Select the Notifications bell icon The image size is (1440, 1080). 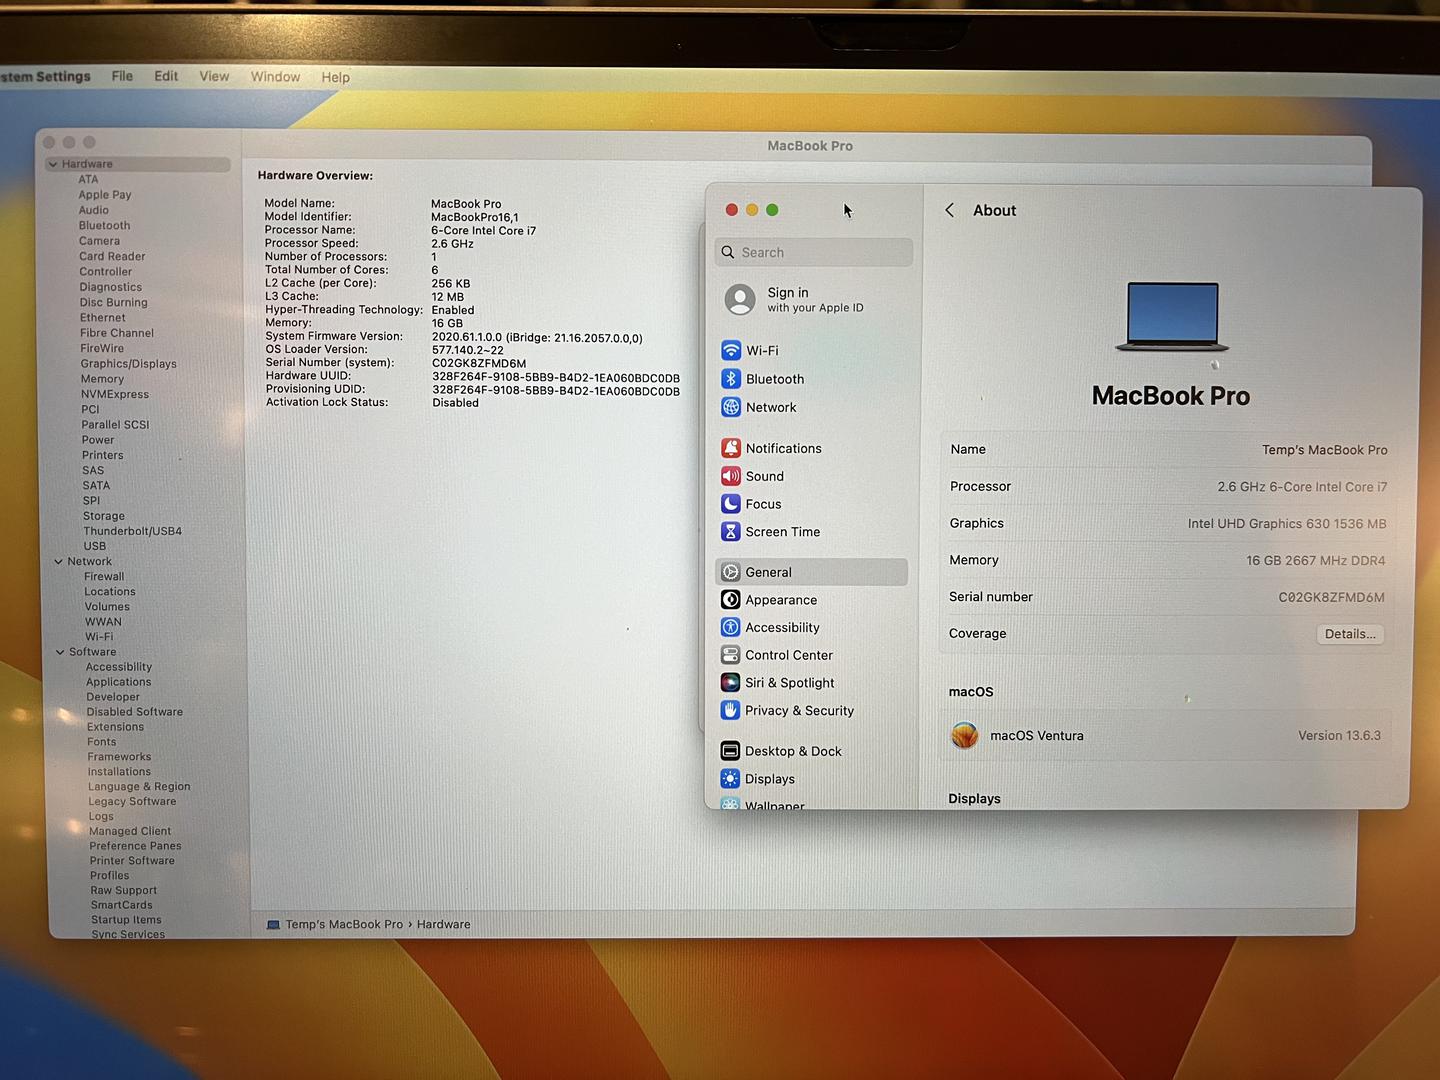tap(731, 448)
